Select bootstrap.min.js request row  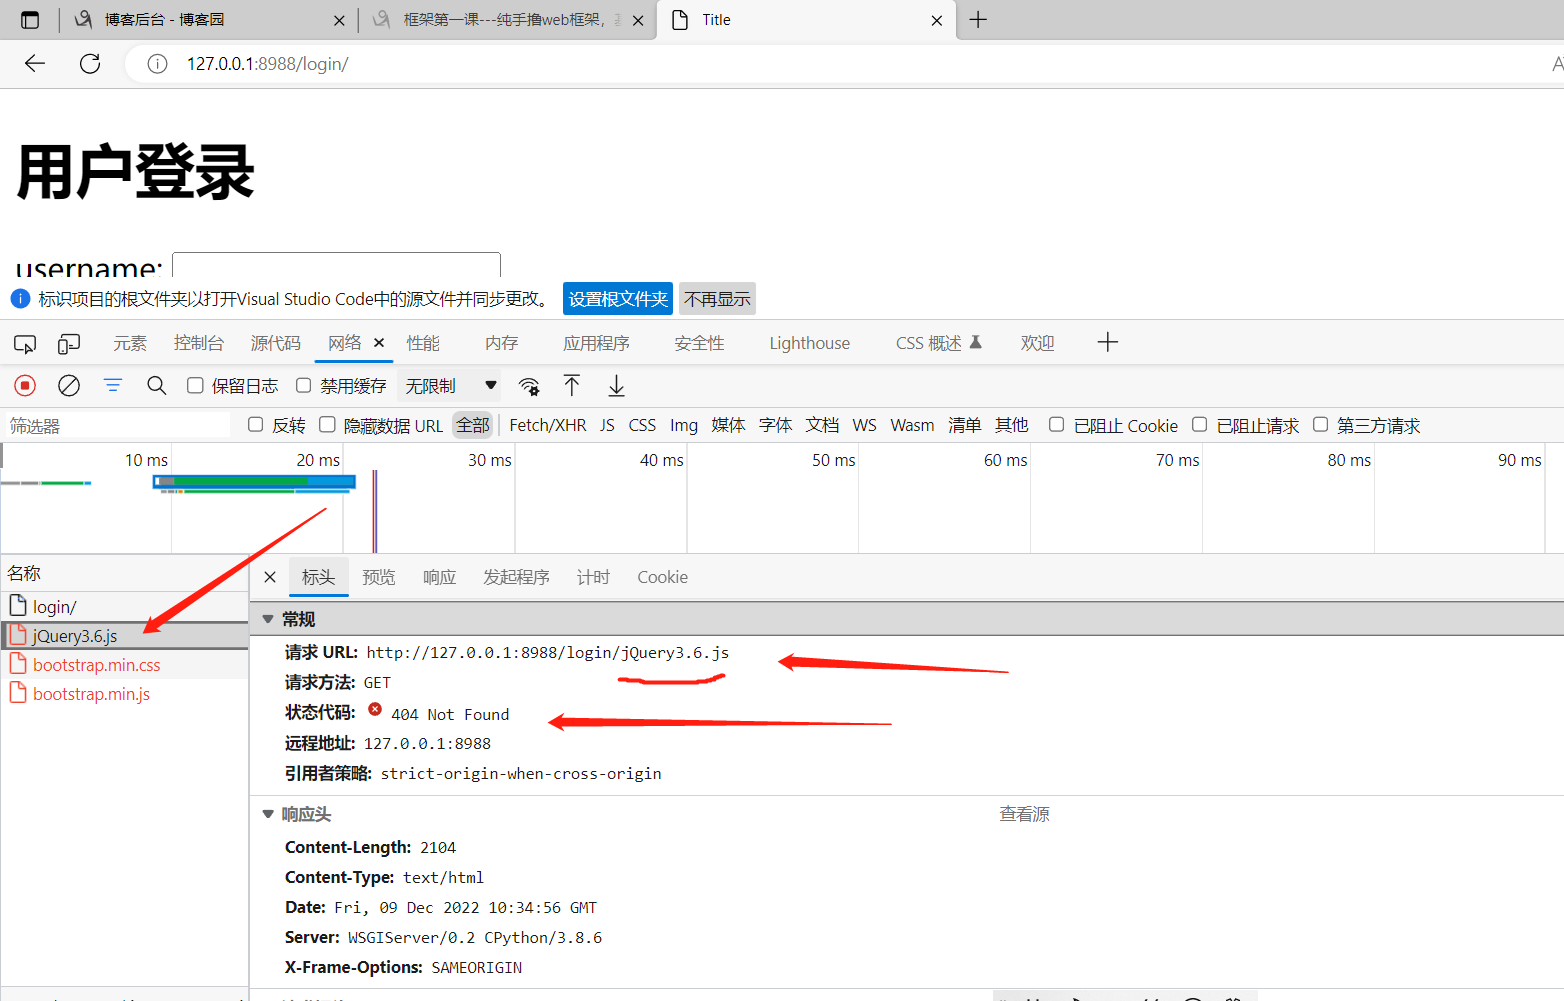(124, 694)
